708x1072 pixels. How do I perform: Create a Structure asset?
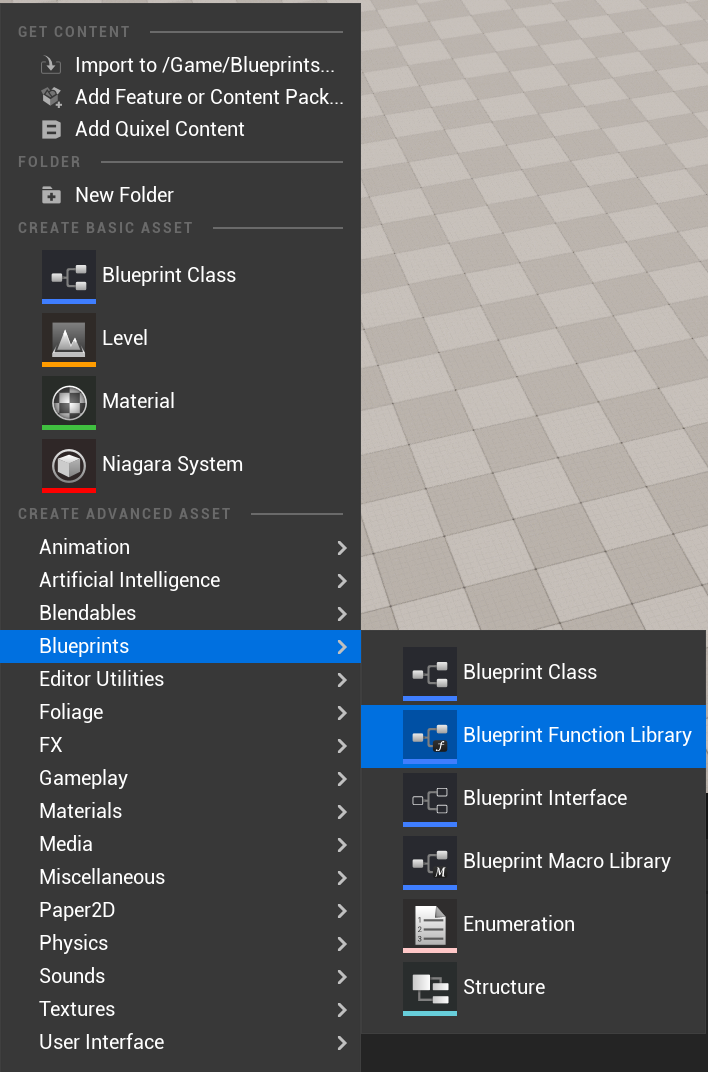coord(533,988)
